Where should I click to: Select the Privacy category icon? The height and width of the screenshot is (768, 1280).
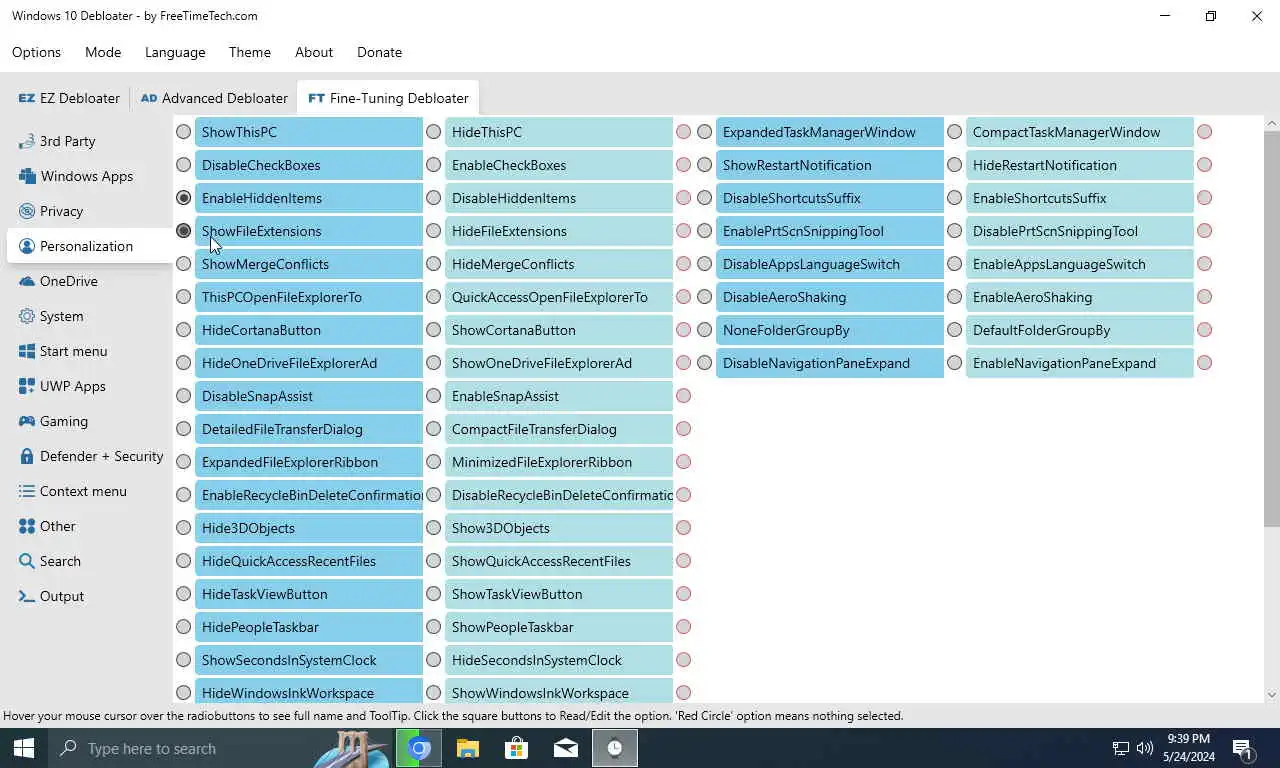(27, 211)
